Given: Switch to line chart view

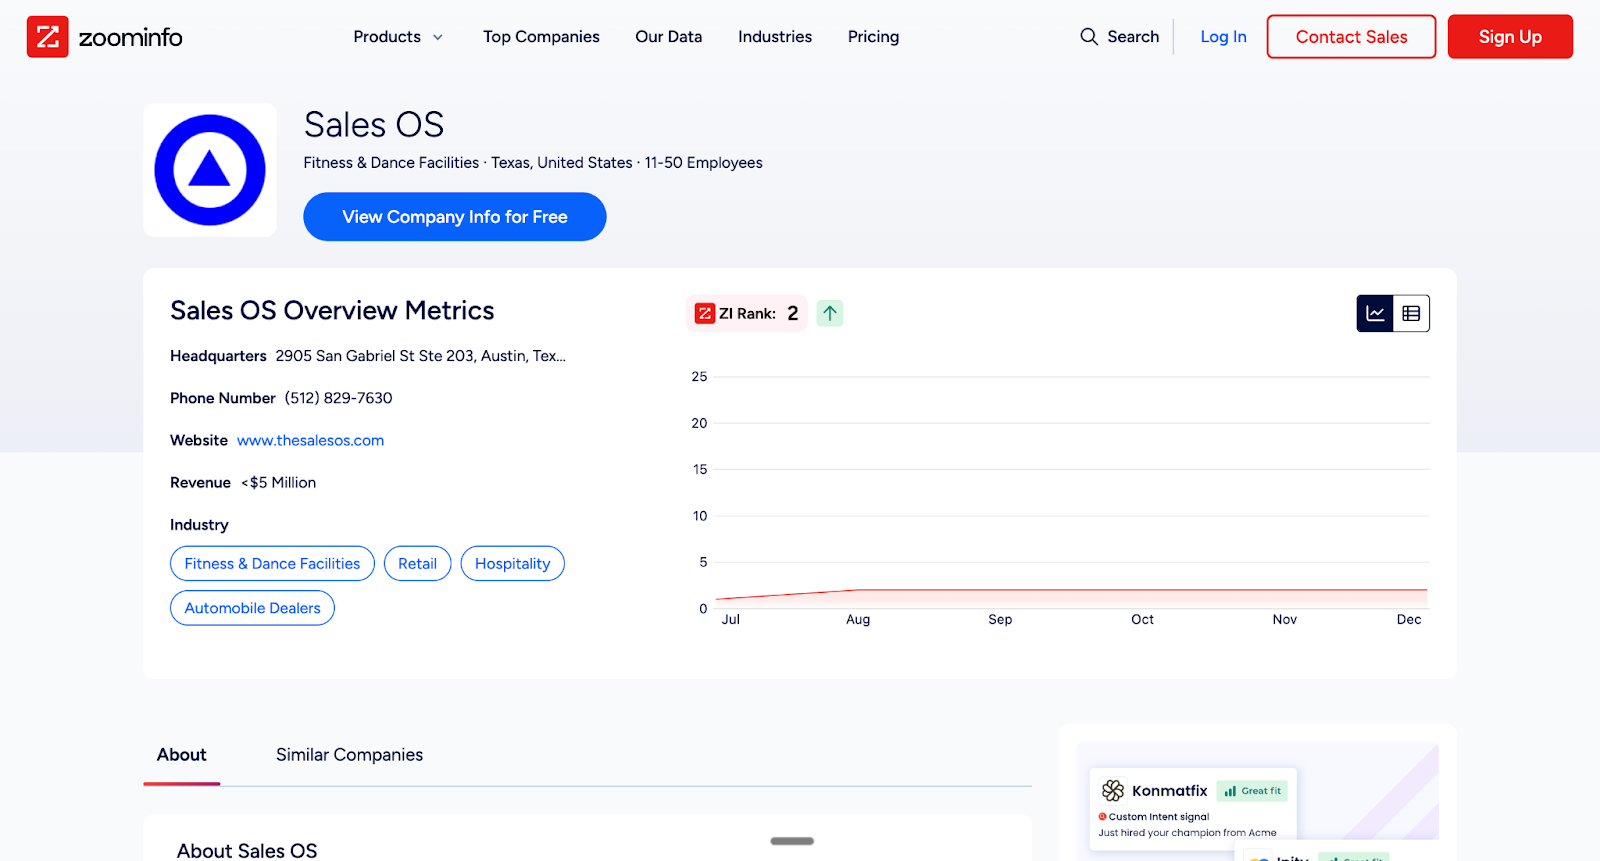Looking at the screenshot, I should click(x=1375, y=313).
